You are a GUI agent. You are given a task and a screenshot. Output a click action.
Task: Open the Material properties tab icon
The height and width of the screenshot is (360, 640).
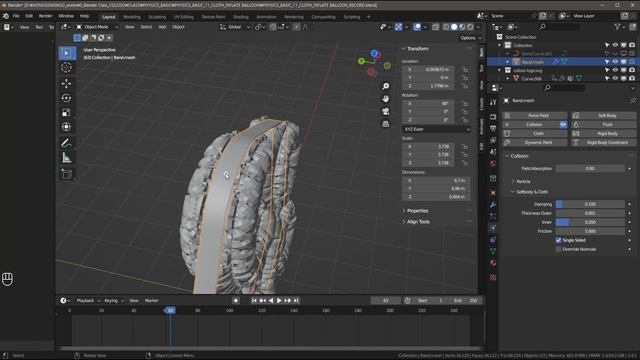point(493,263)
